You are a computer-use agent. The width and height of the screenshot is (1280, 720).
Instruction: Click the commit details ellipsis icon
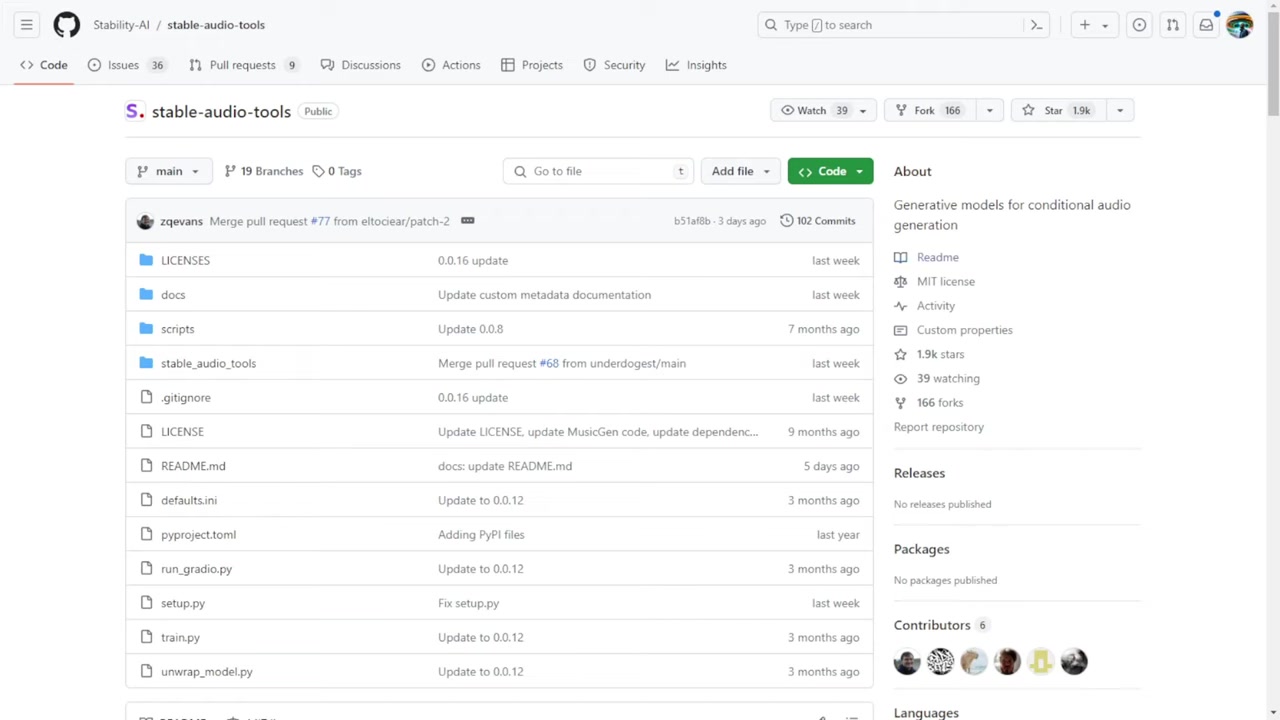(467, 221)
